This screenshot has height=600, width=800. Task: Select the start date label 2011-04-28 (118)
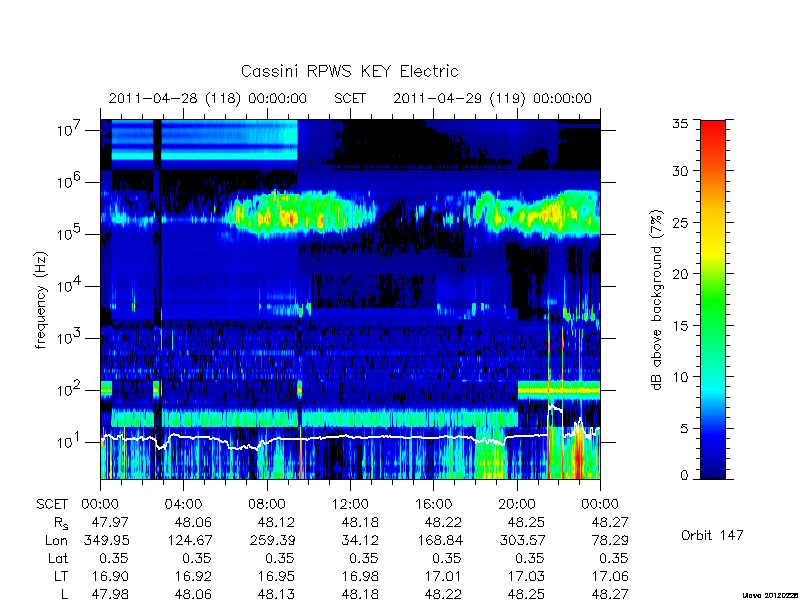(174, 98)
